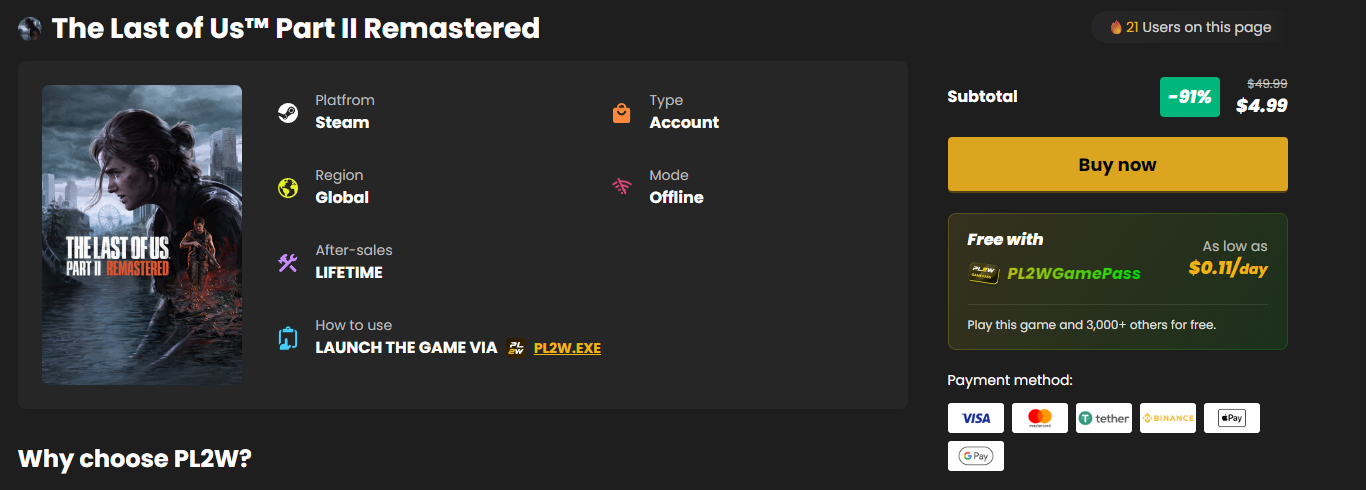Click the PL2WGamePass card icon

tap(984, 272)
